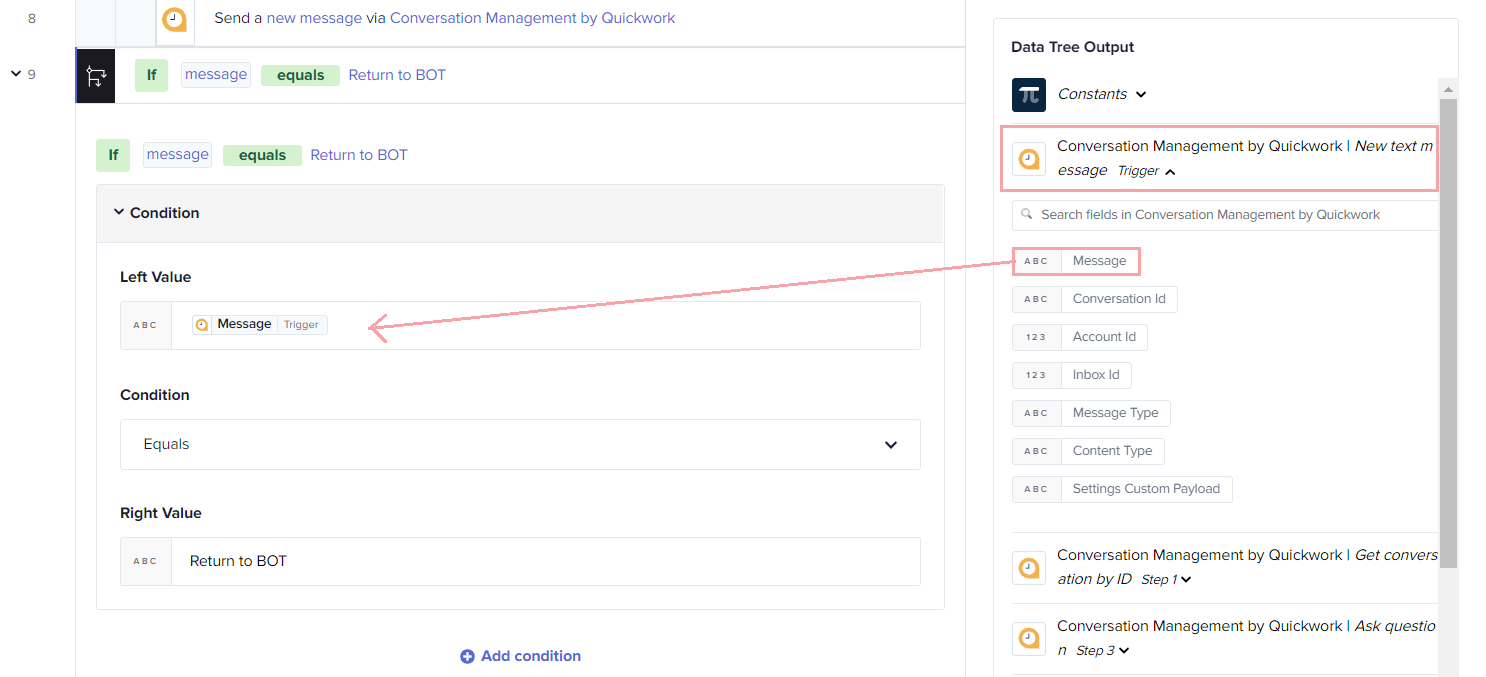1486x677 pixels.
Task: Click the If badge in the step 9 header
Action: tap(151, 75)
